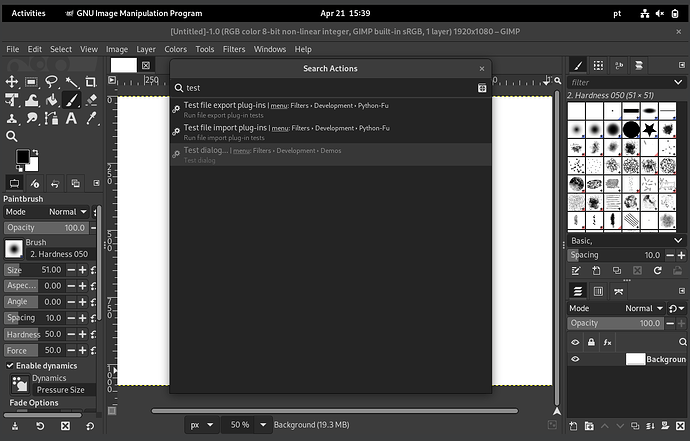Viewport: 690px width, 441px height.
Task: Open the Windows menu
Action: point(270,49)
